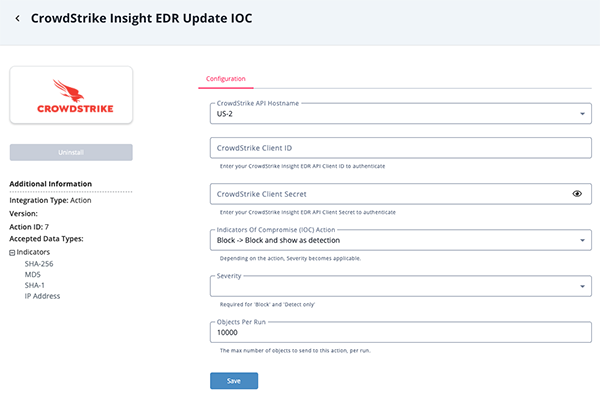Click the IOC Action caret arrow
The image size is (600, 398).
(582, 240)
